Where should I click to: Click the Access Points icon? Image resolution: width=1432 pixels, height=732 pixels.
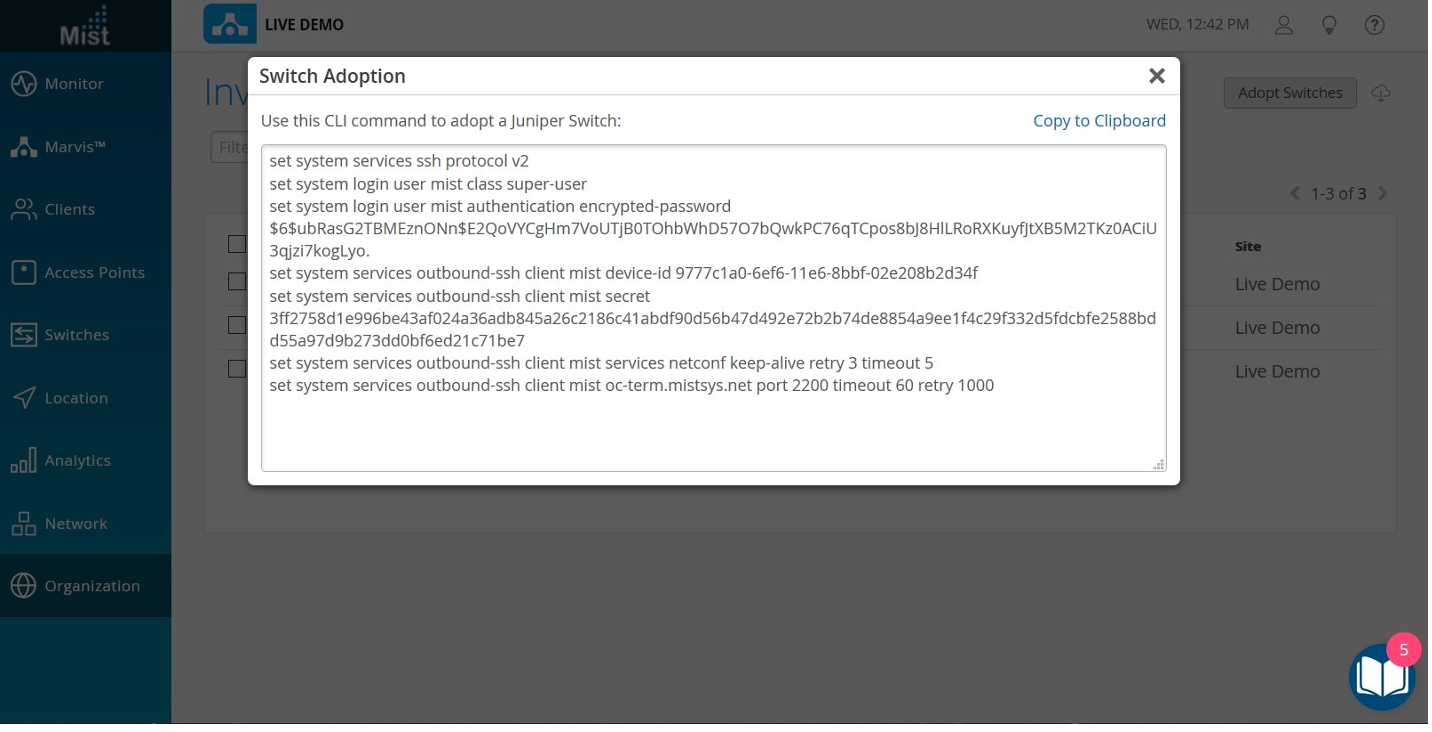point(24,272)
